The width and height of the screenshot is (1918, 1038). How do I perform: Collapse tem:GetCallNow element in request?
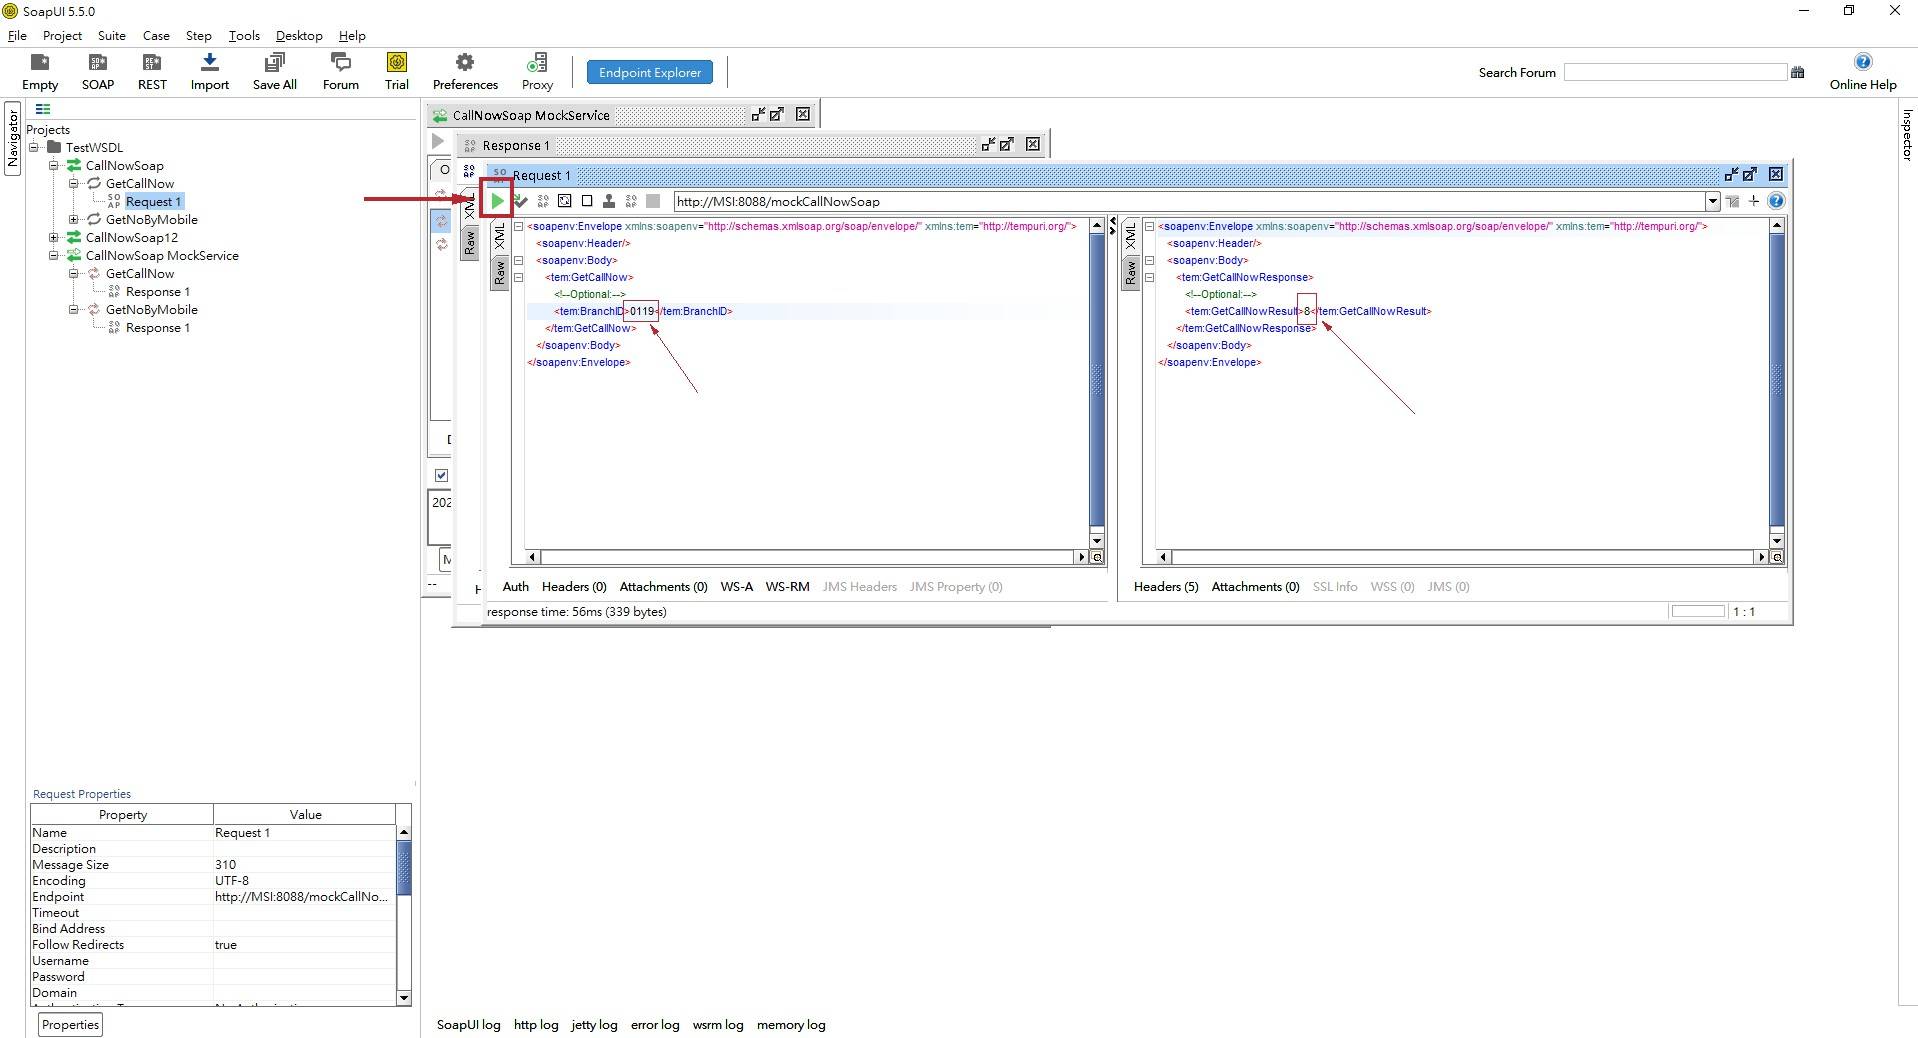click(519, 277)
